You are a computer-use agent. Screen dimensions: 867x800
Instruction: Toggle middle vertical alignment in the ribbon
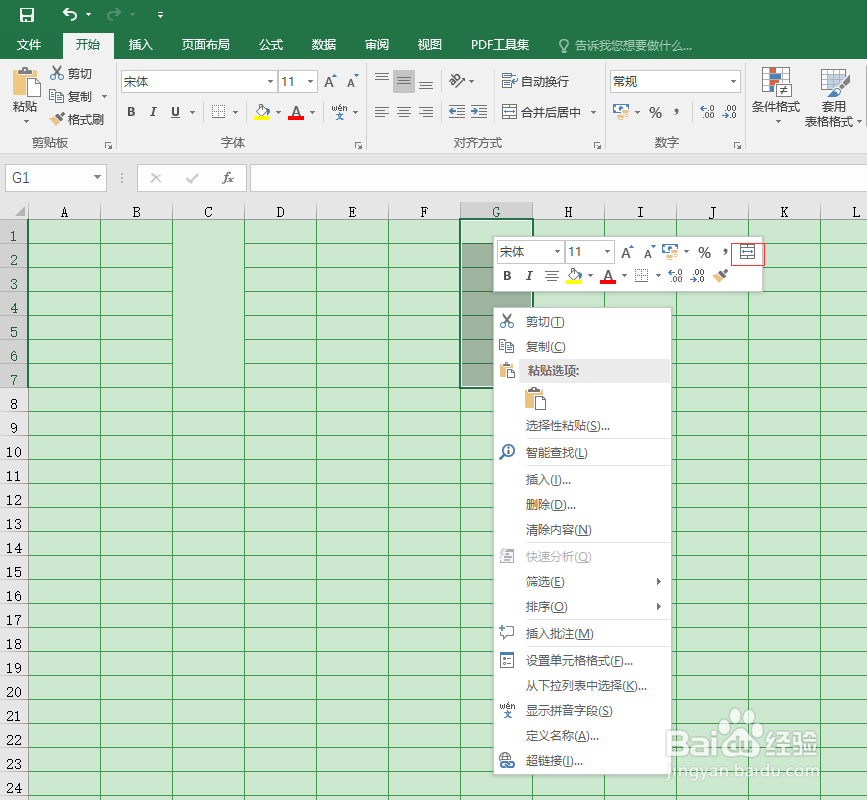click(404, 81)
